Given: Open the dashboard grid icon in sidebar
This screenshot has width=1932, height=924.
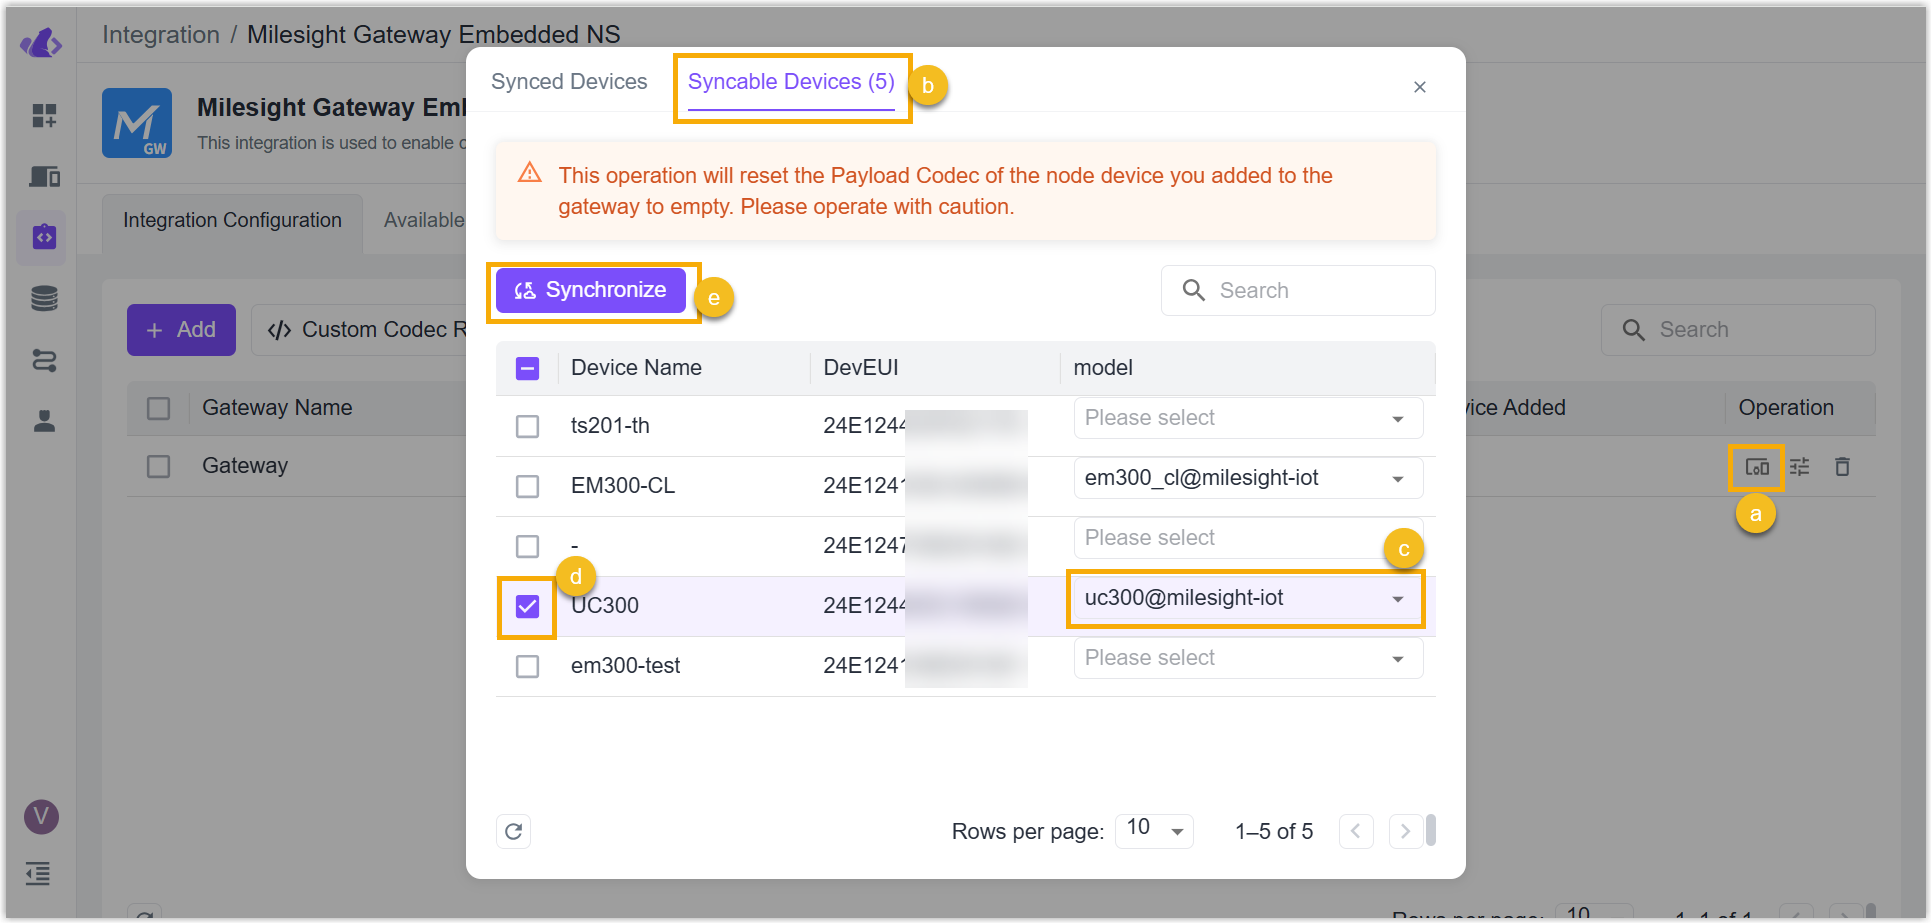Looking at the screenshot, I should point(44,116).
